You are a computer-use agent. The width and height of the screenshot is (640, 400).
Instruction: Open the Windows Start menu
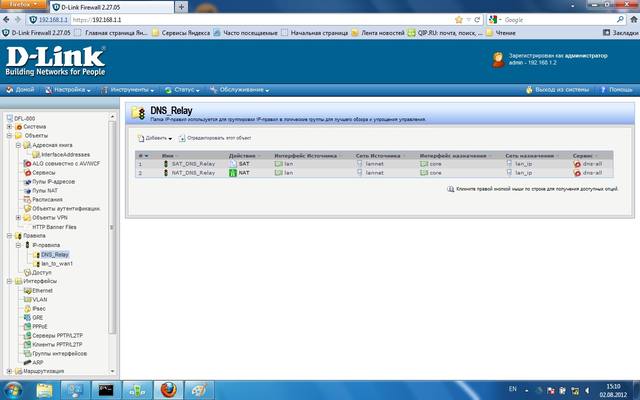pos(13,391)
